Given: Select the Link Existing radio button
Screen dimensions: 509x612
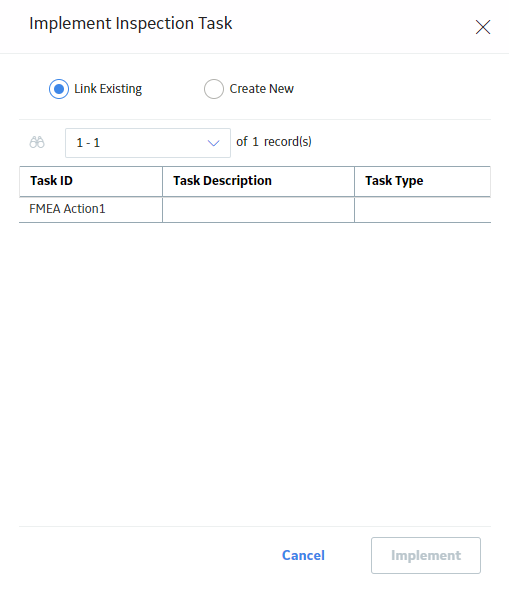Looking at the screenshot, I should [59, 89].
